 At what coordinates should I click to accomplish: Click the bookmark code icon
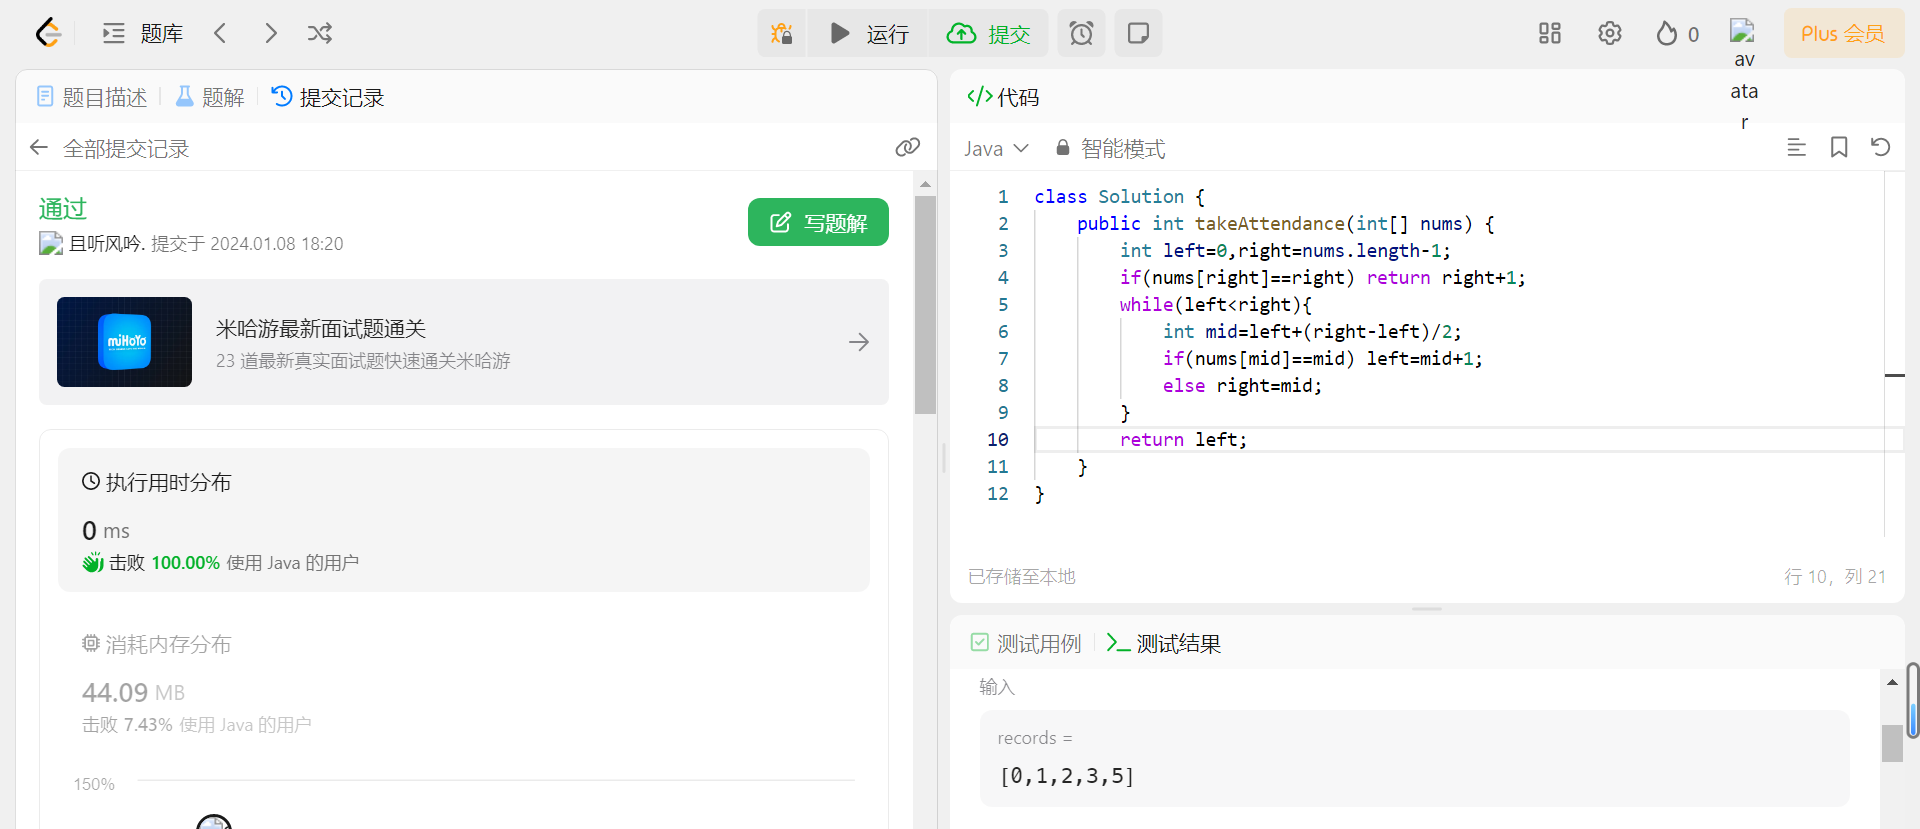[1838, 148]
